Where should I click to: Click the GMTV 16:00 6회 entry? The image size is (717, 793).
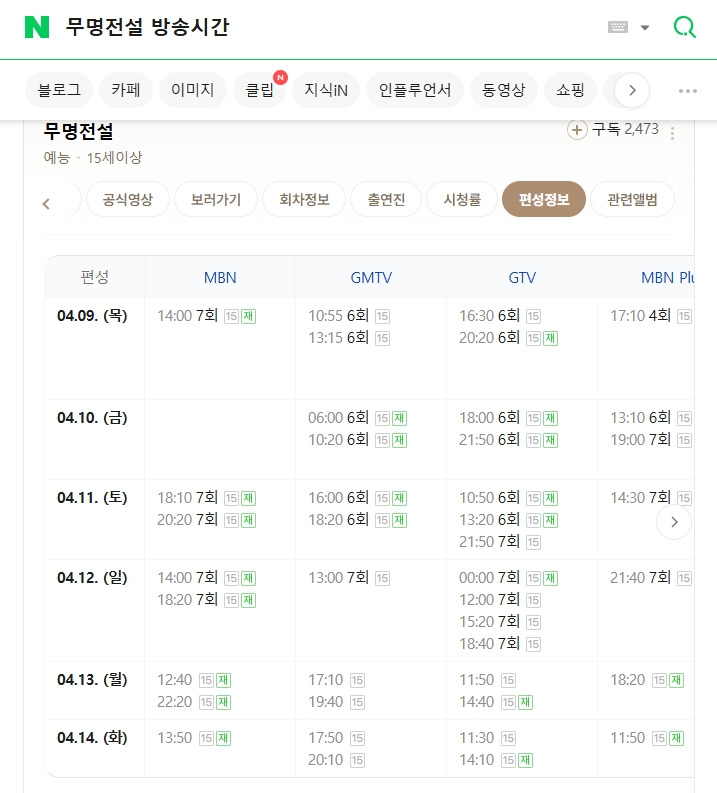tap(358, 498)
